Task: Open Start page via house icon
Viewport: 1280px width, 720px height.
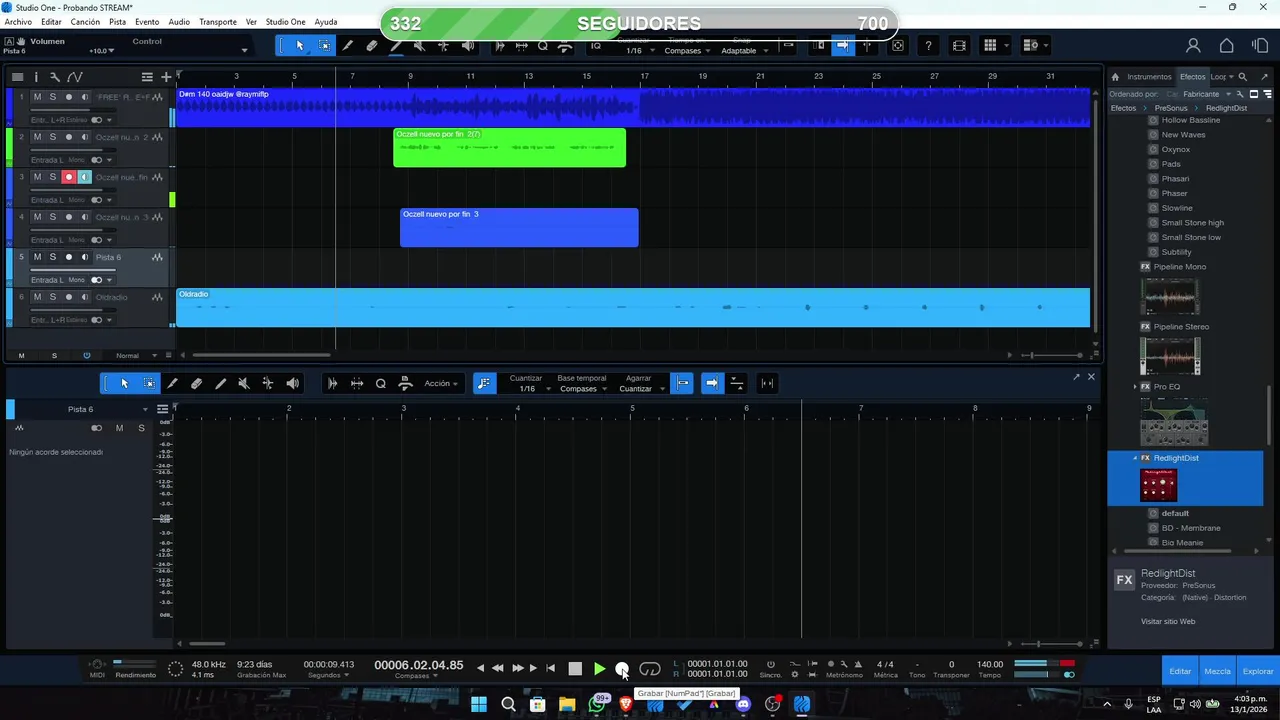Action: tap(1226, 46)
